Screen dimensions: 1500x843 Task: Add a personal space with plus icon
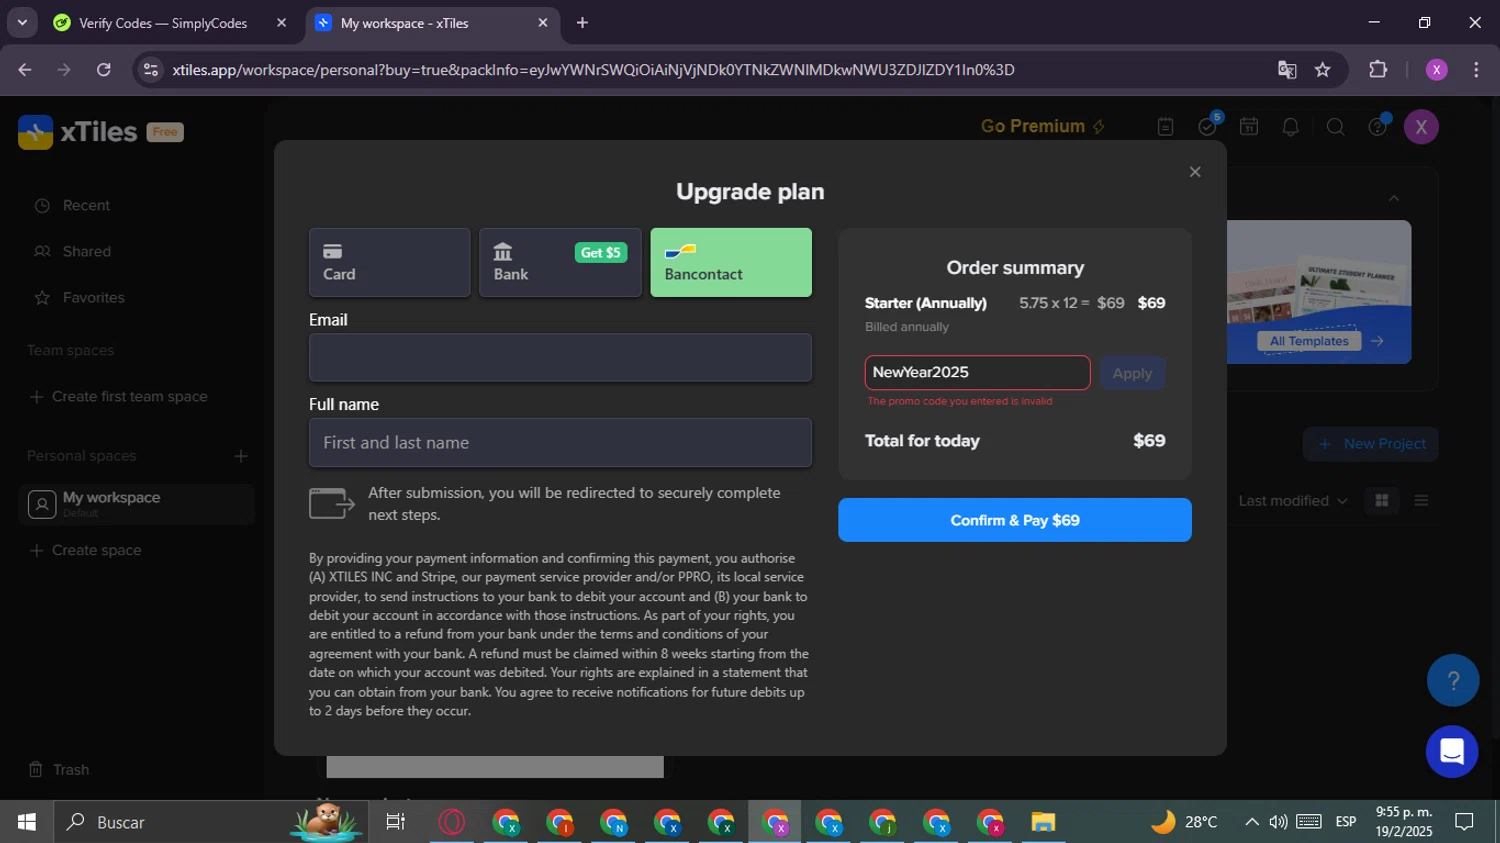pyautogui.click(x=241, y=456)
